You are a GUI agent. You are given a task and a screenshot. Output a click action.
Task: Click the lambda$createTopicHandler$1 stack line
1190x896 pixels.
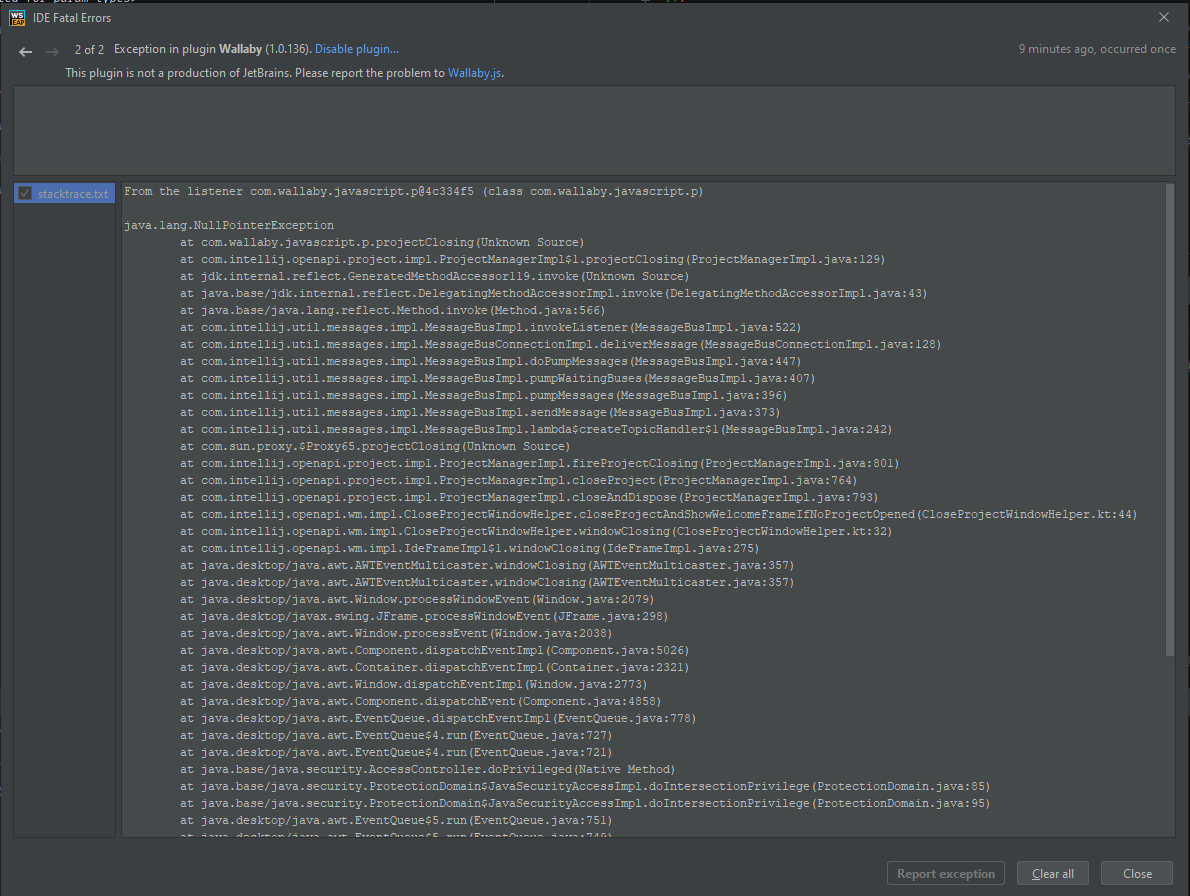click(x=536, y=429)
